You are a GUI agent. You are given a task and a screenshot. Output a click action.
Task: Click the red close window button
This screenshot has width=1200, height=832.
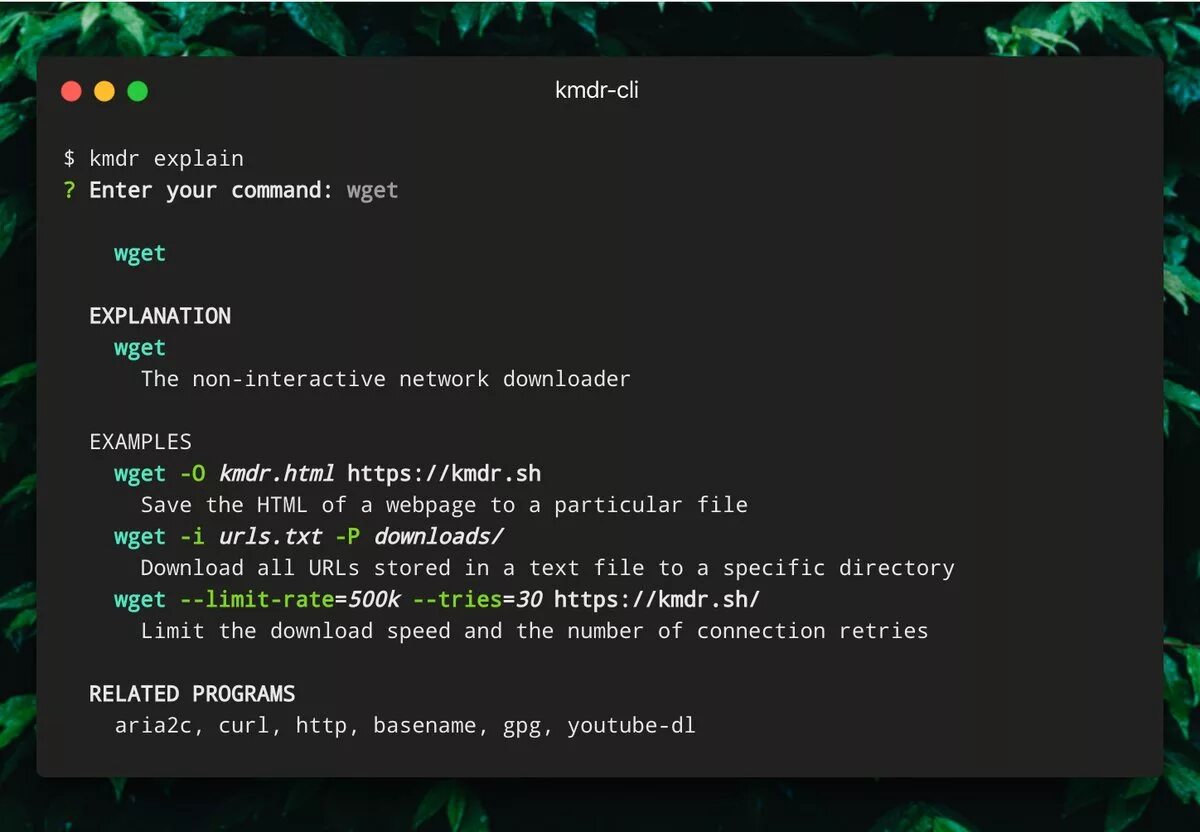click(x=71, y=91)
